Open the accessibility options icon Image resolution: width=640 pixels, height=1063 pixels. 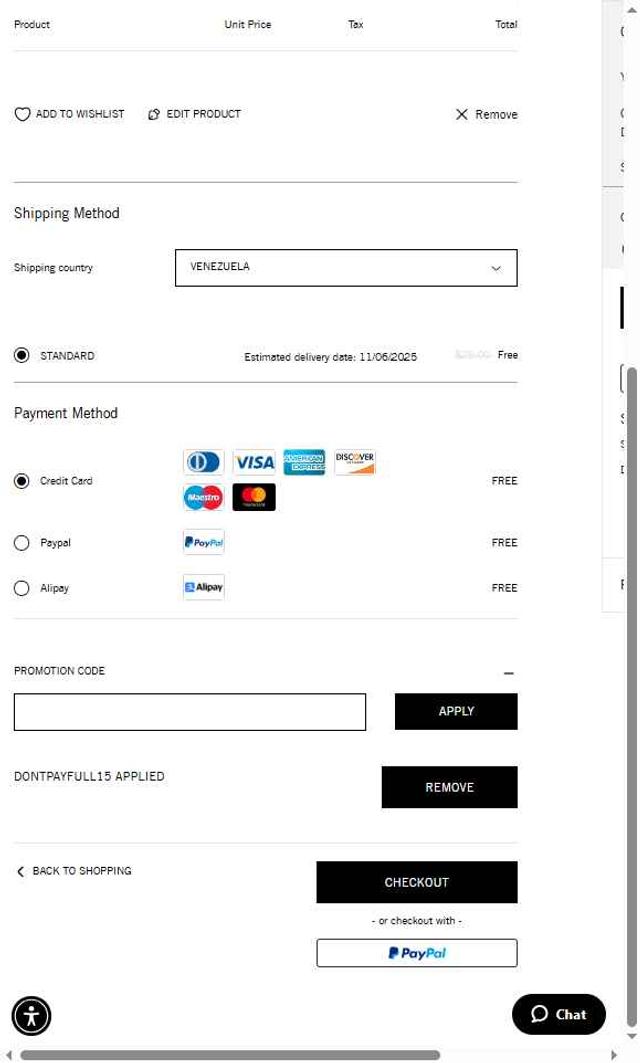pos(32,1016)
